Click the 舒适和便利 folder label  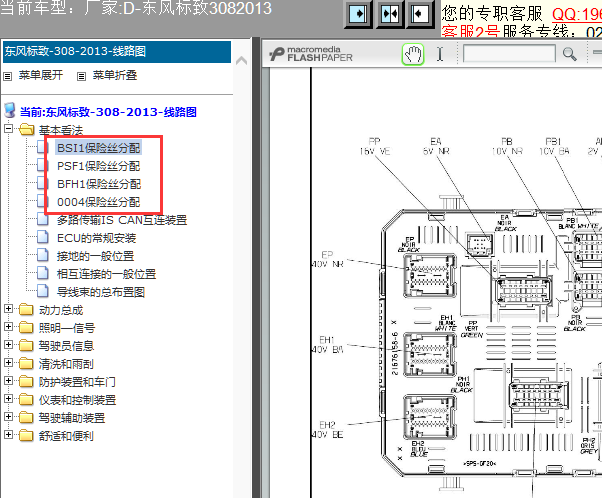pos(66,436)
